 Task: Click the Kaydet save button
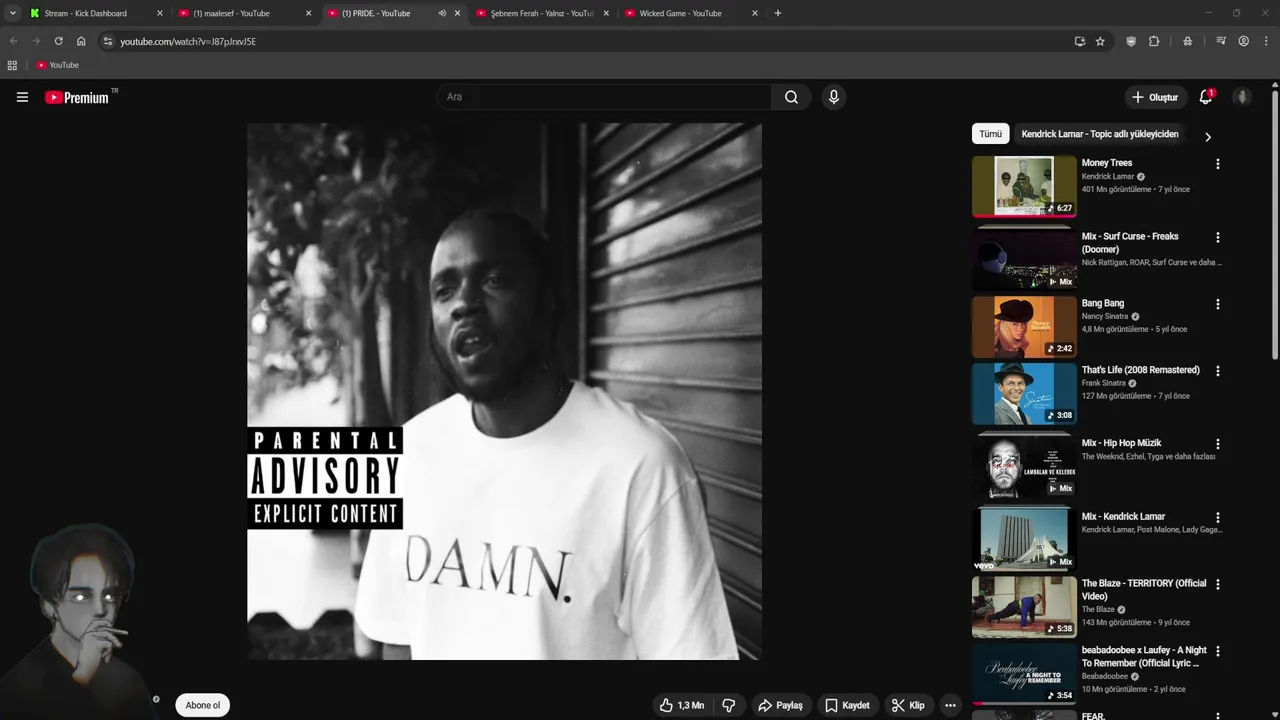coord(847,705)
